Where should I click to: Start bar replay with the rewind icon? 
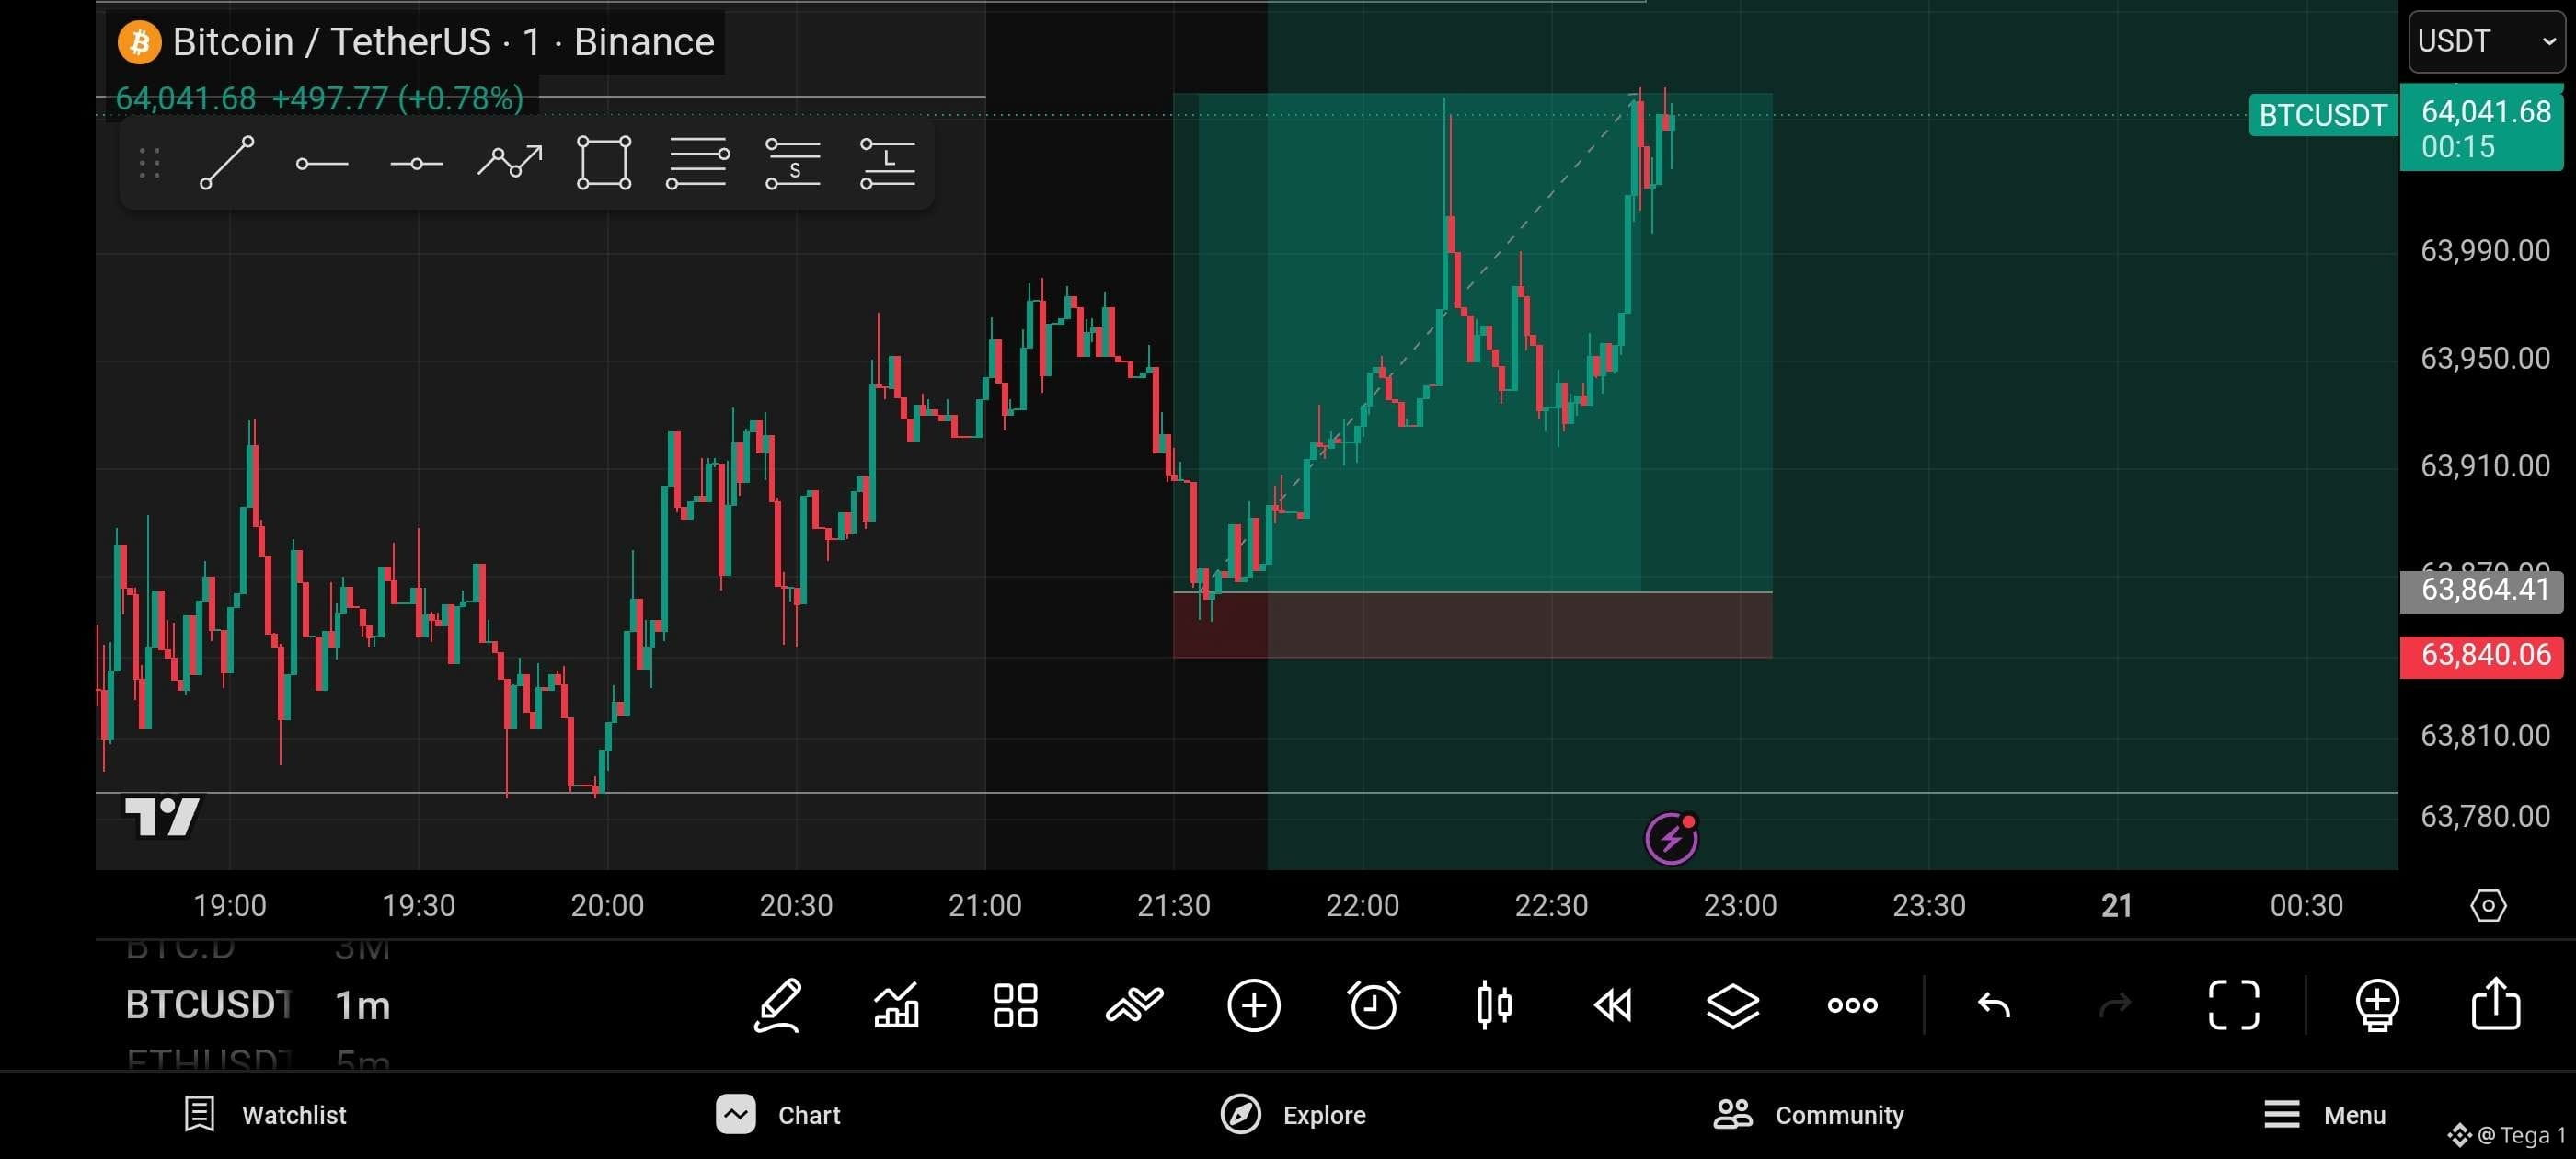1613,1005
